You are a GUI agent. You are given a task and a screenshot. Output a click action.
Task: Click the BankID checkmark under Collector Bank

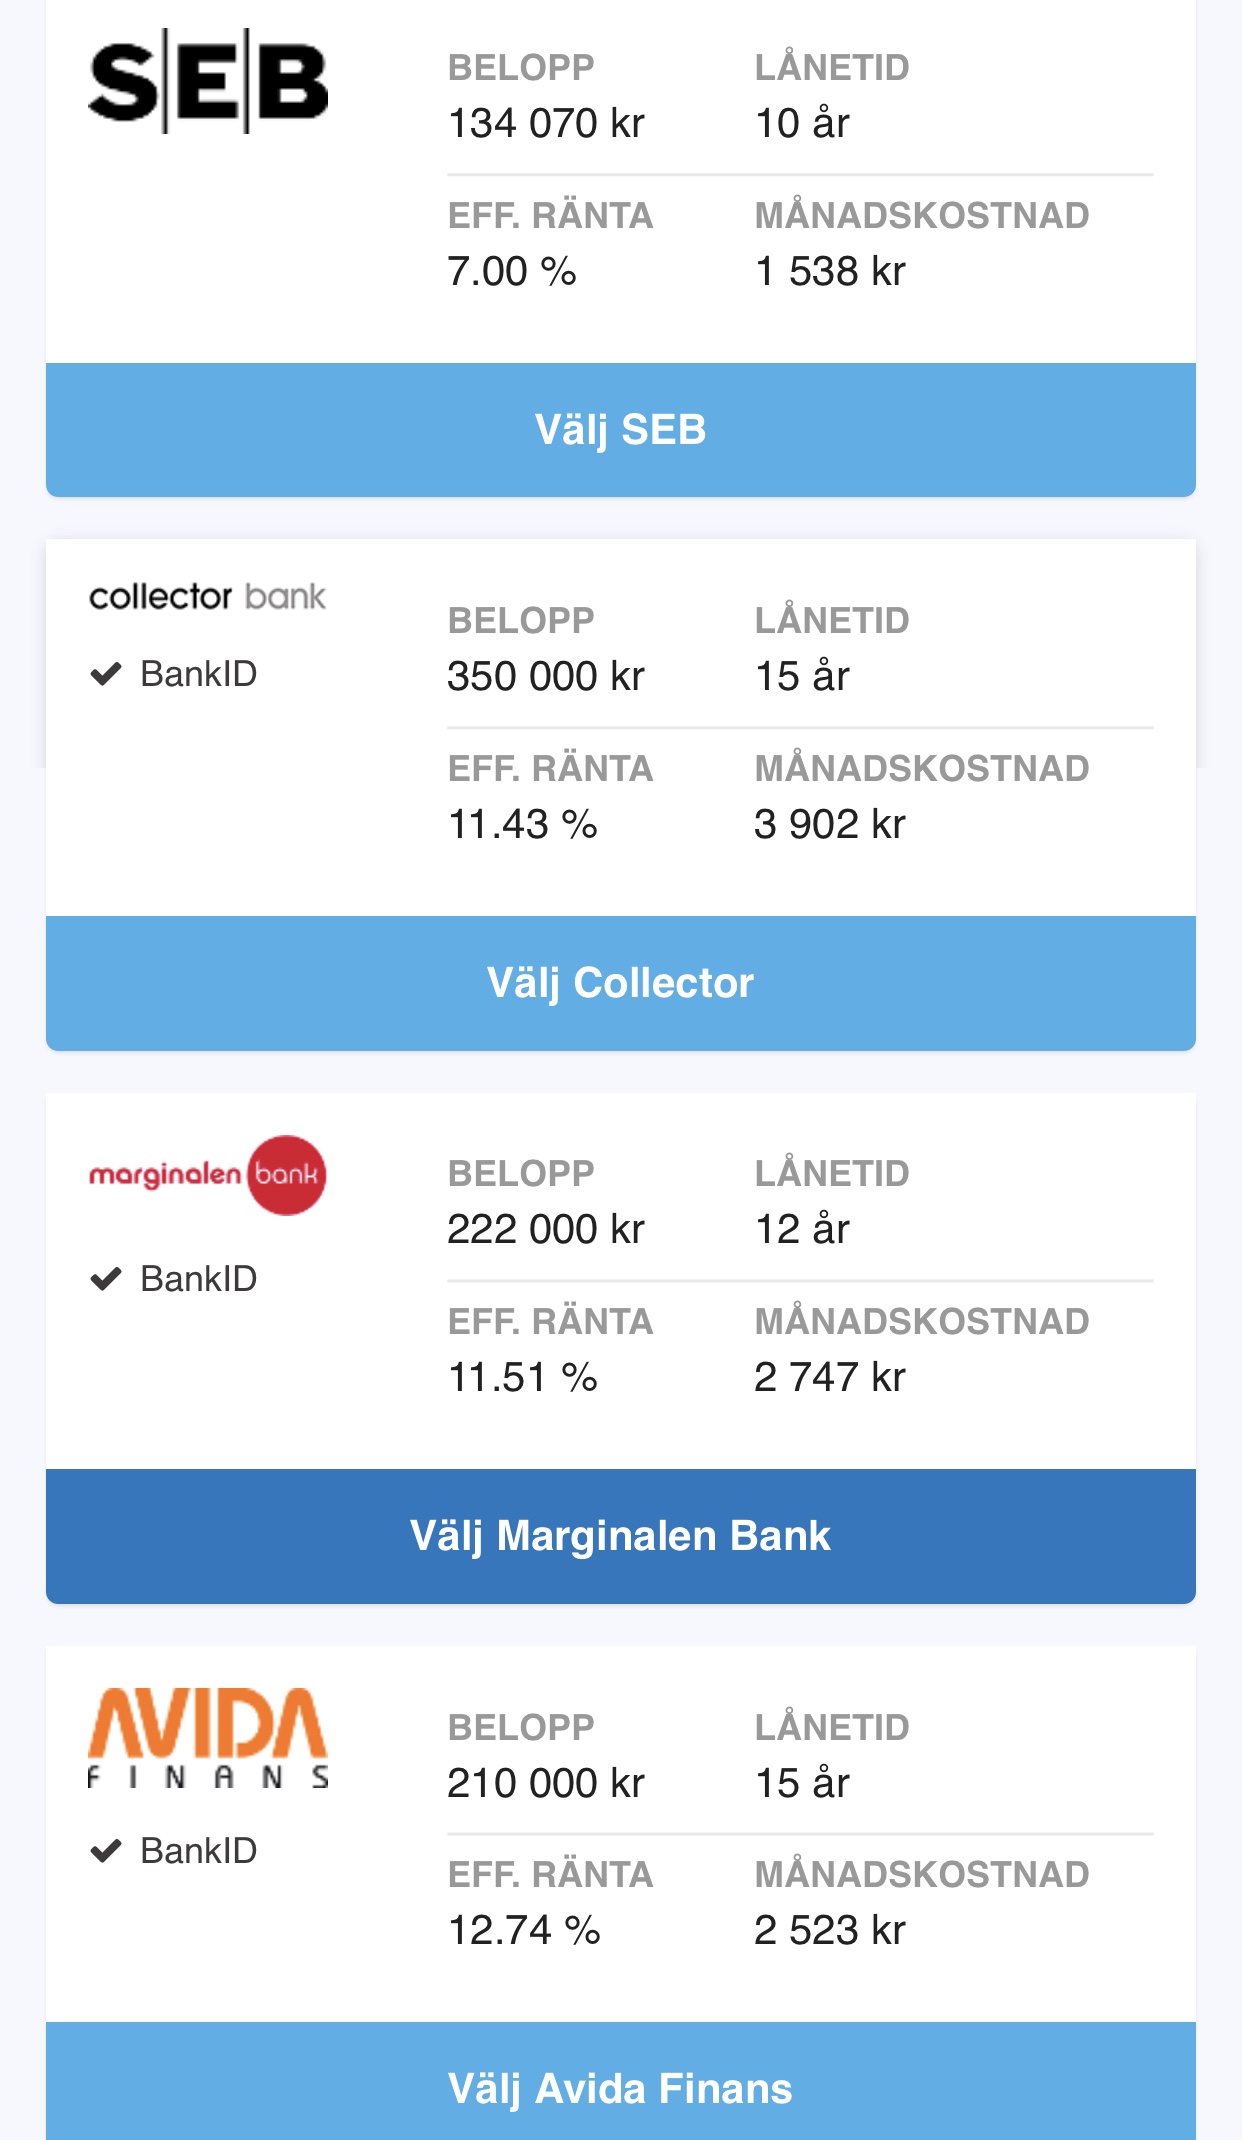[x=106, y=674]
